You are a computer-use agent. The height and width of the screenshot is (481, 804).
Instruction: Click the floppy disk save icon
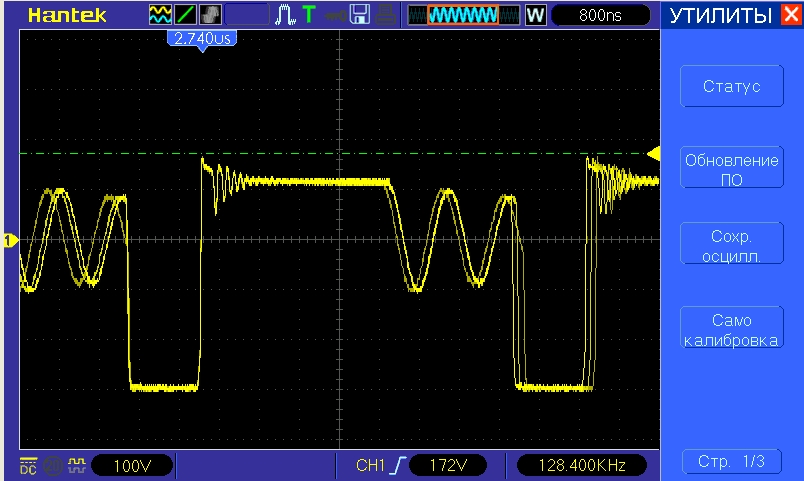pyautogui.click(x=359, y=15)
